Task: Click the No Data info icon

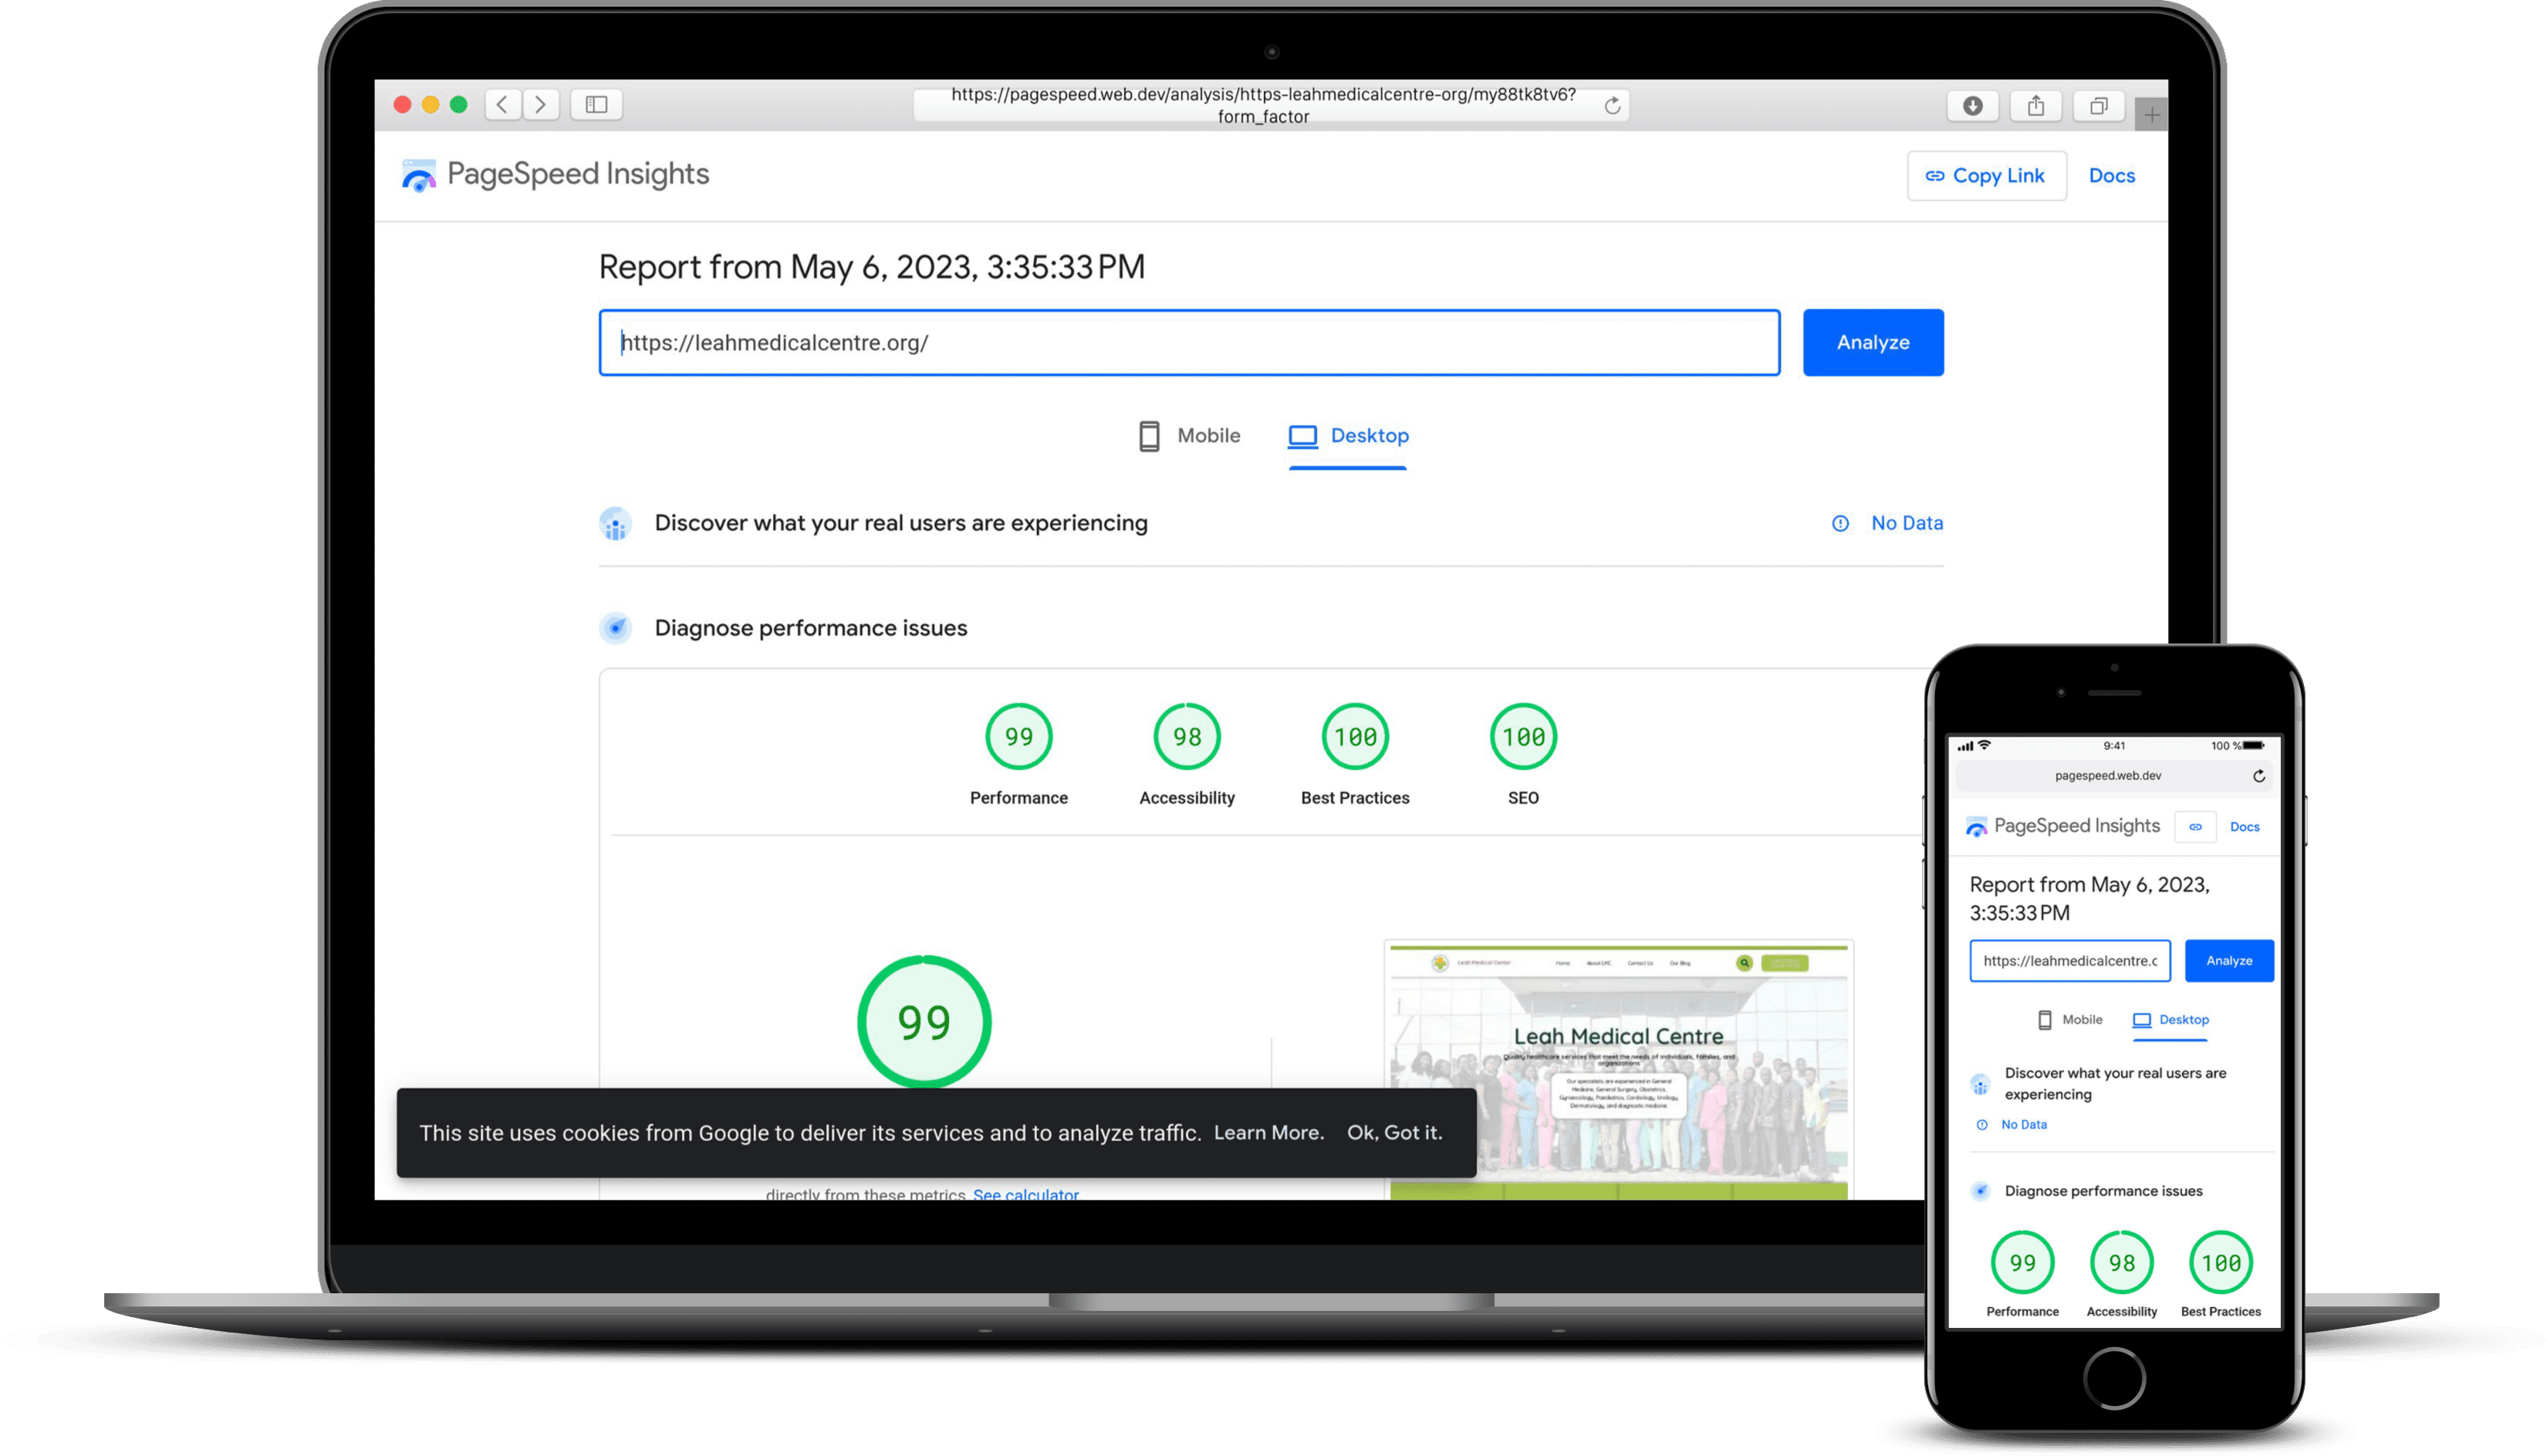Action: 1840,523
